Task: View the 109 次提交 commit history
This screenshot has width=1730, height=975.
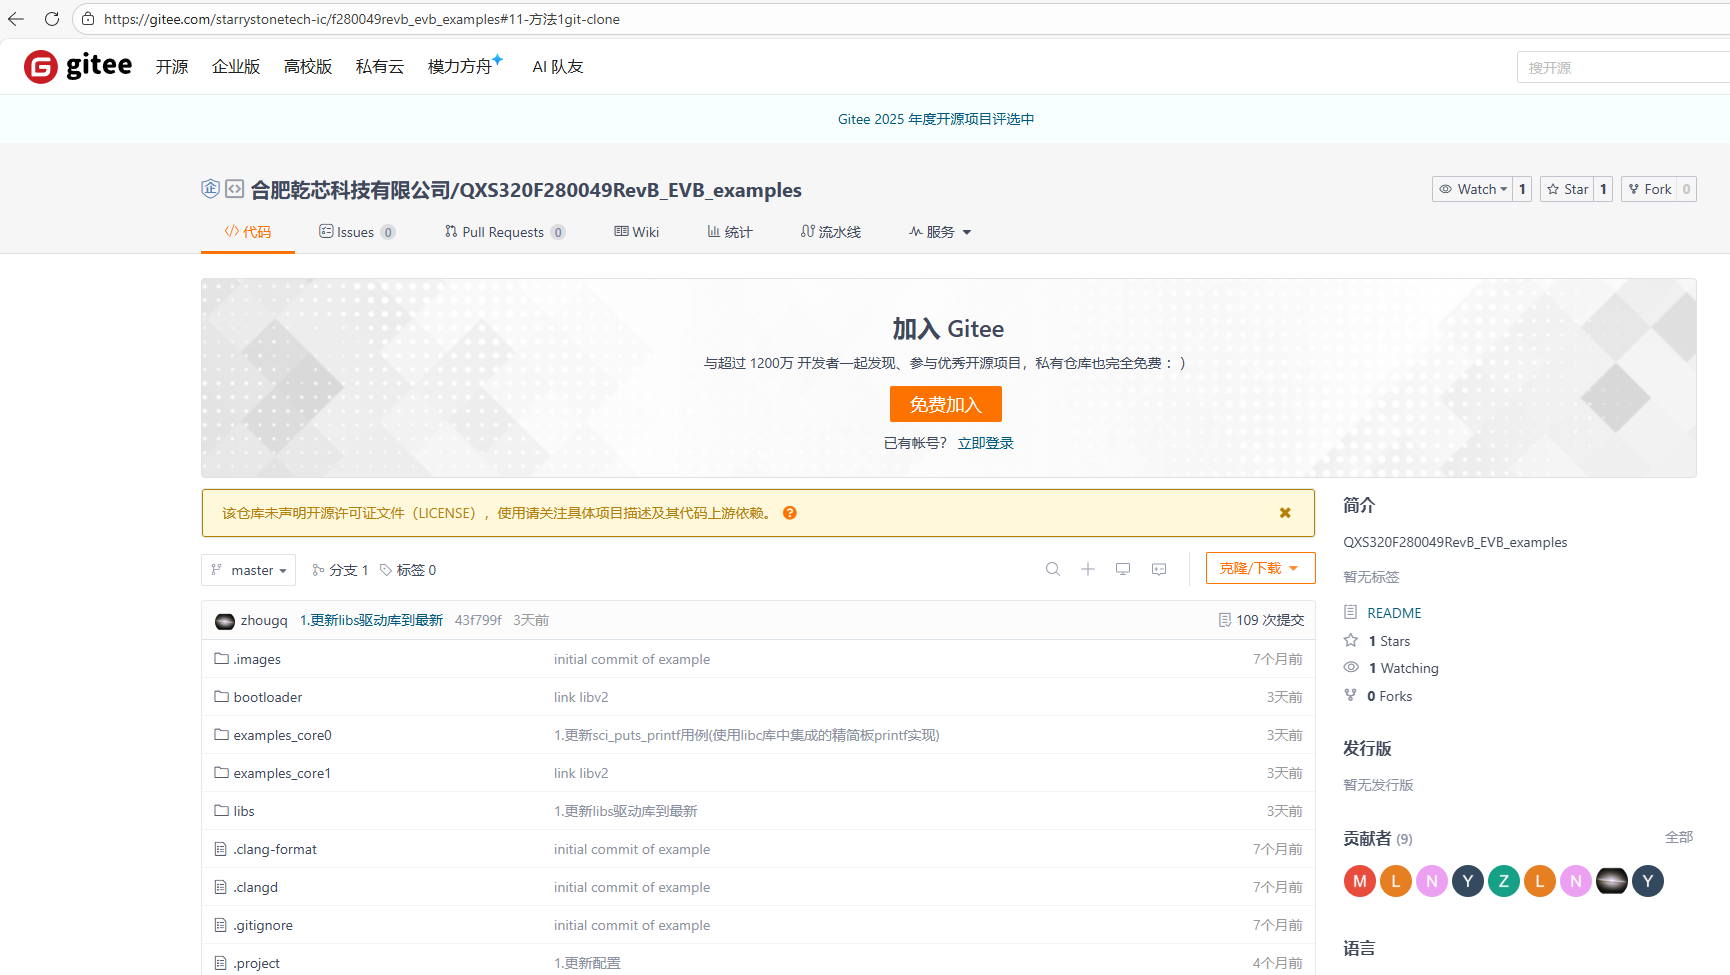Action: (1261, 620)
